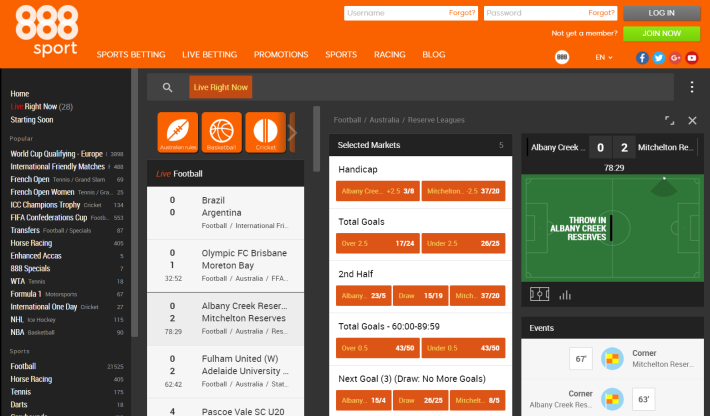Image resolution: width=710 pixels, height=416 pixels.
Task: Click the Username input field
Action: 411,13
